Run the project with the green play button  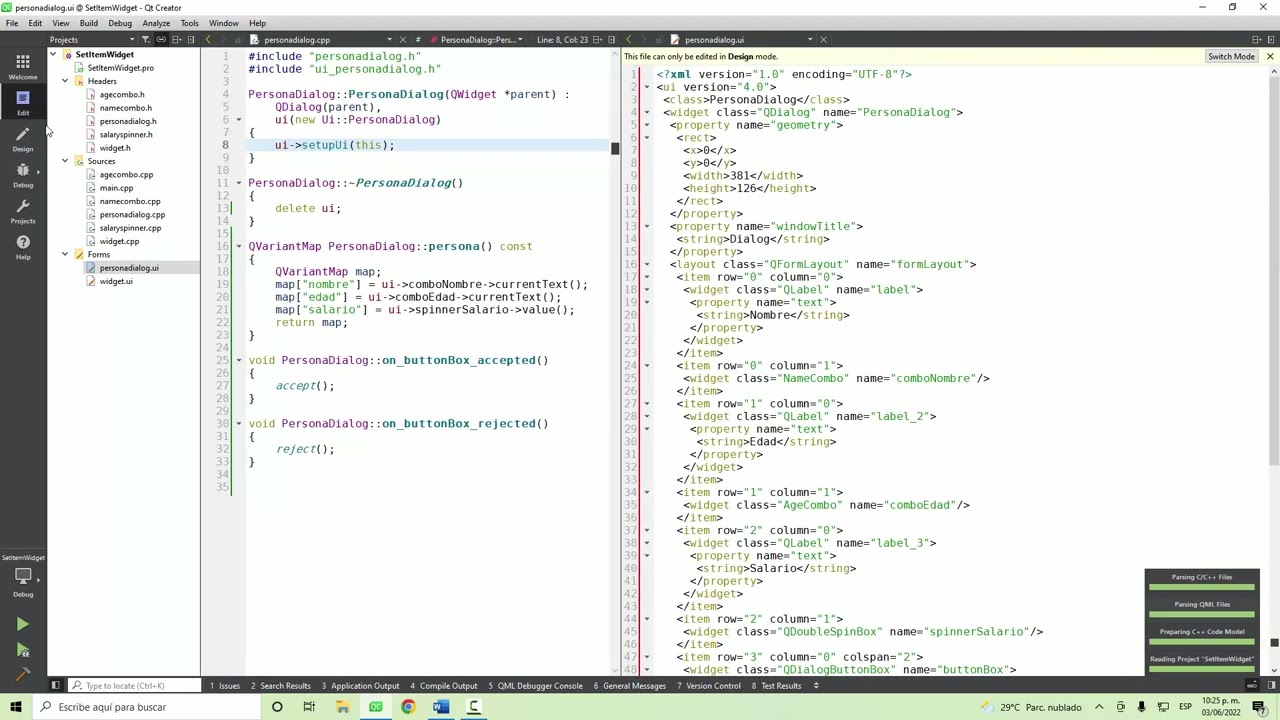(x=22, y=624)
